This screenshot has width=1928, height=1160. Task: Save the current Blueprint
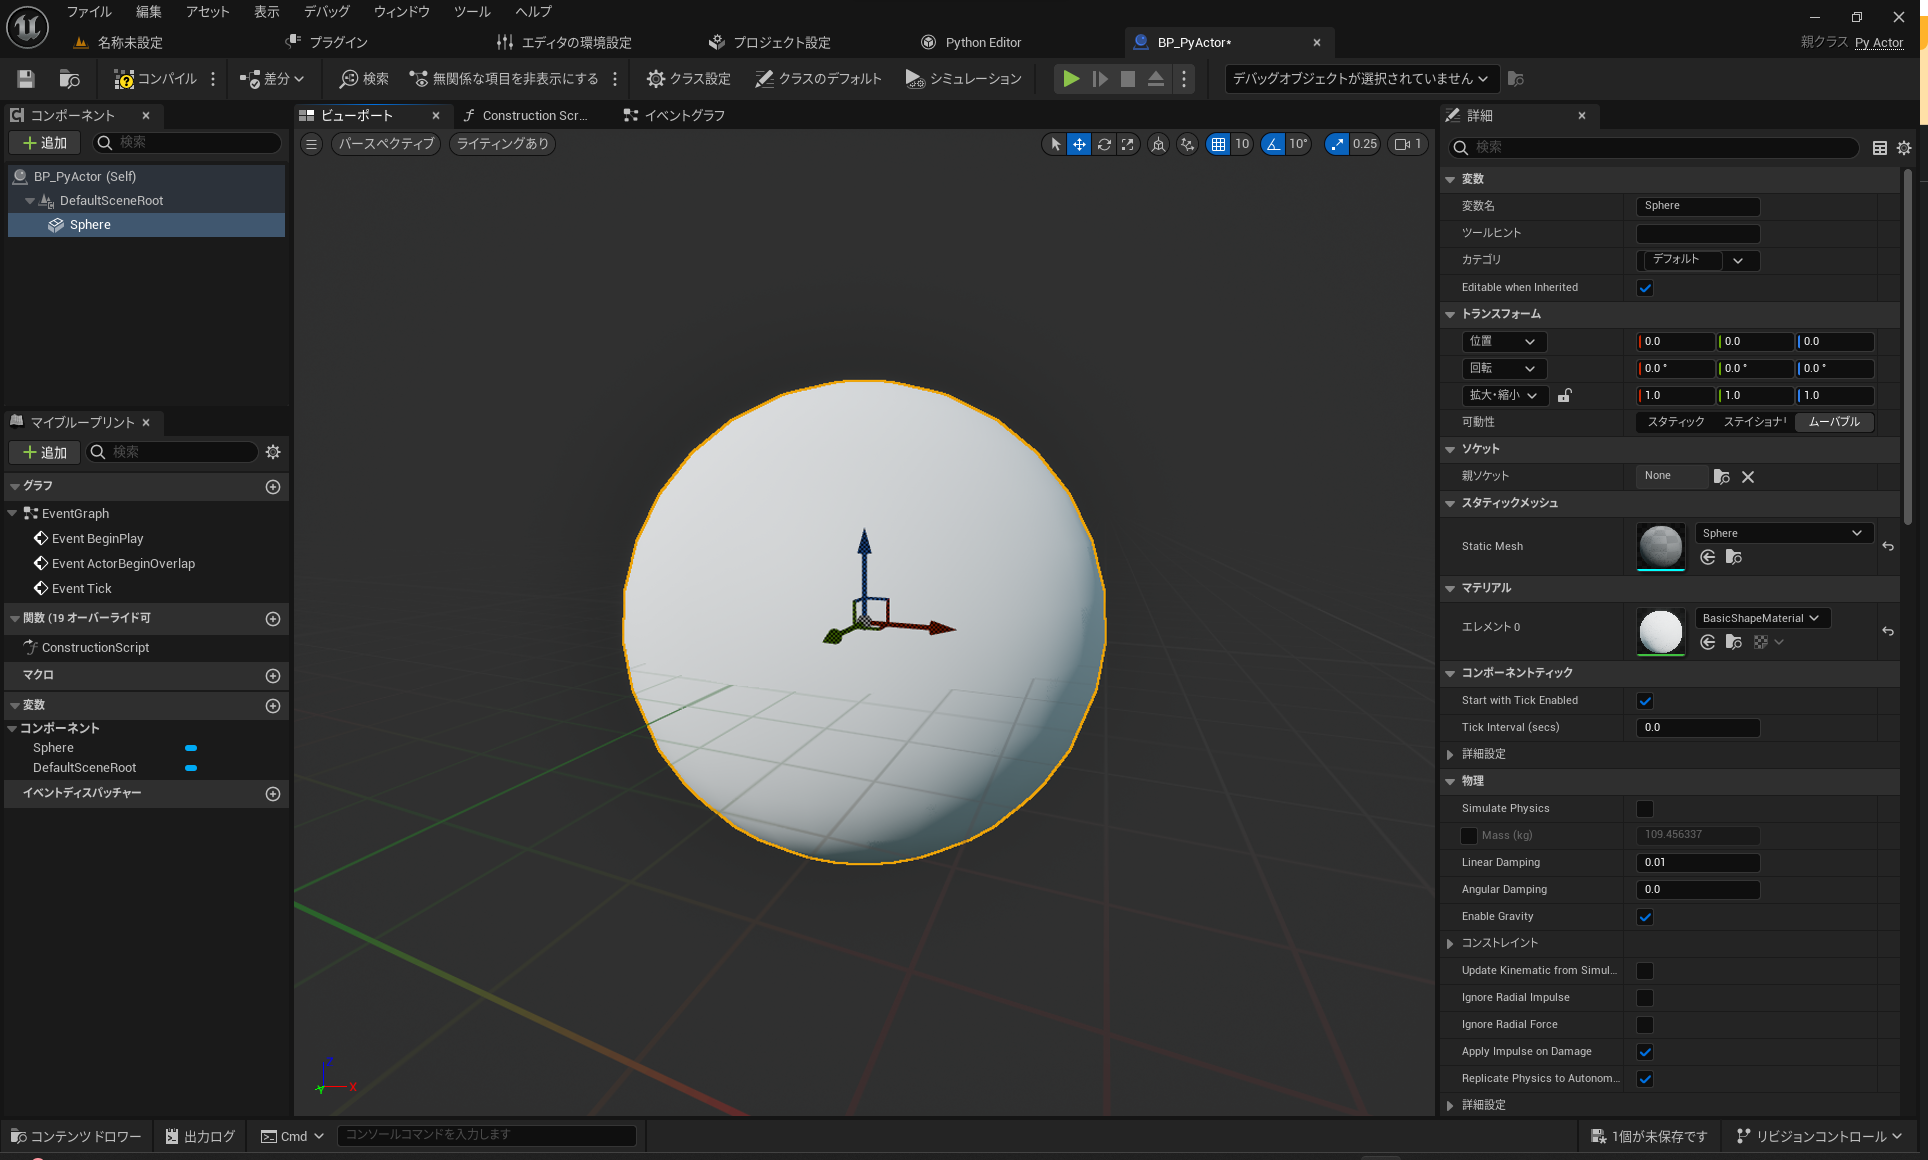click(x=25, y=79)
